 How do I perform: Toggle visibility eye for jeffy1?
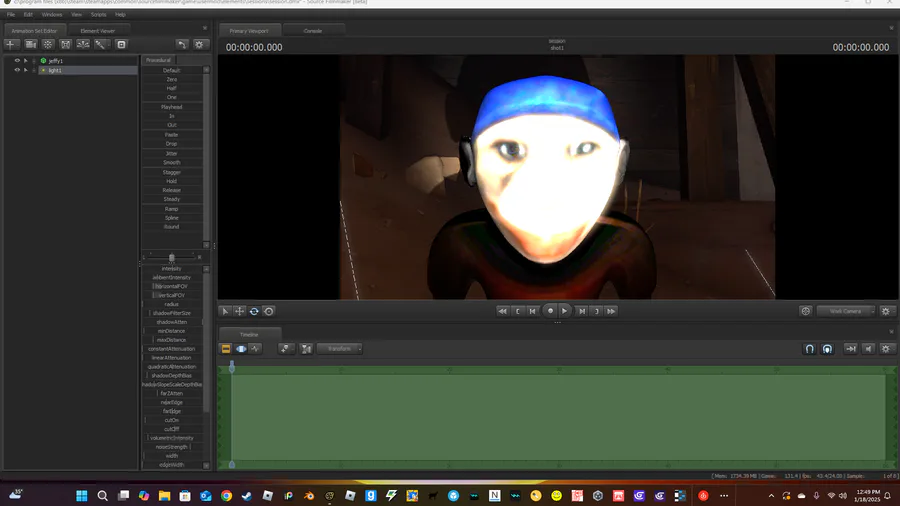(17, 60)
